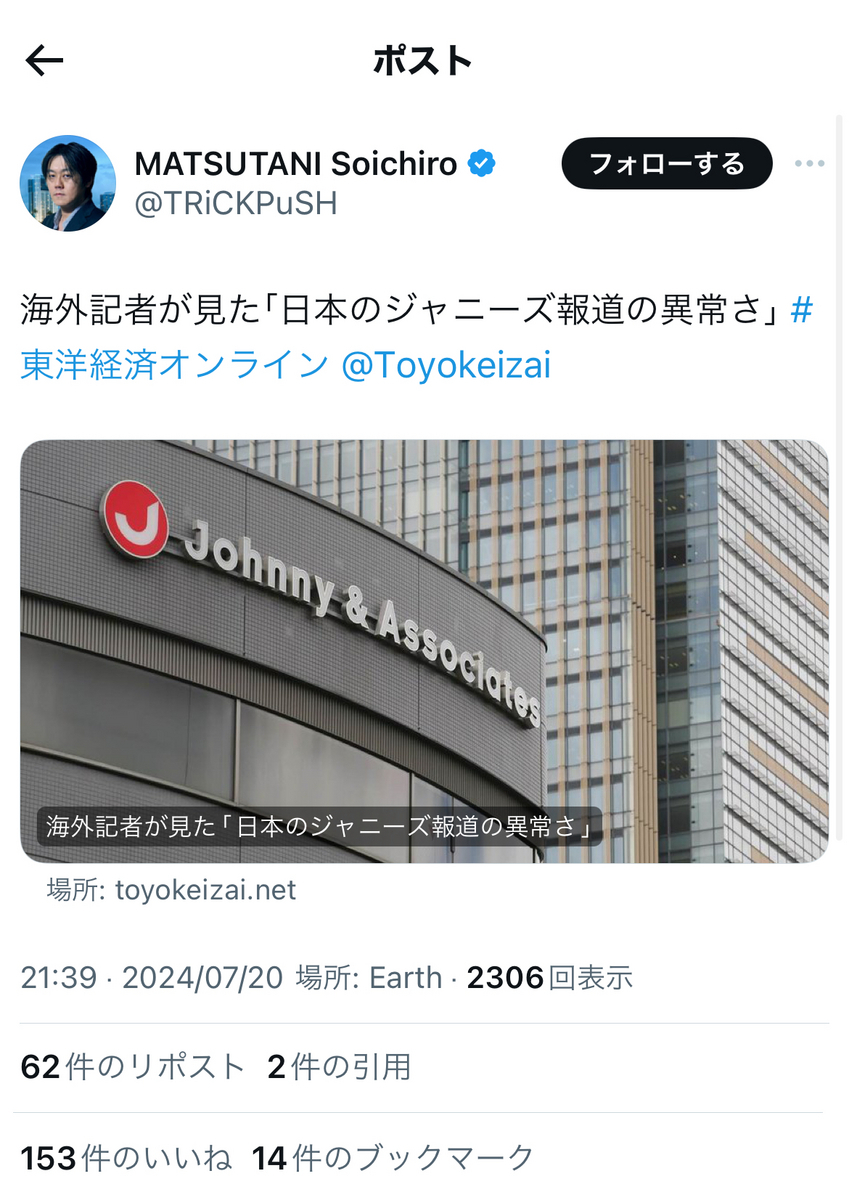
Task: Tap the back arrow icon
Action: coord(44,61)
